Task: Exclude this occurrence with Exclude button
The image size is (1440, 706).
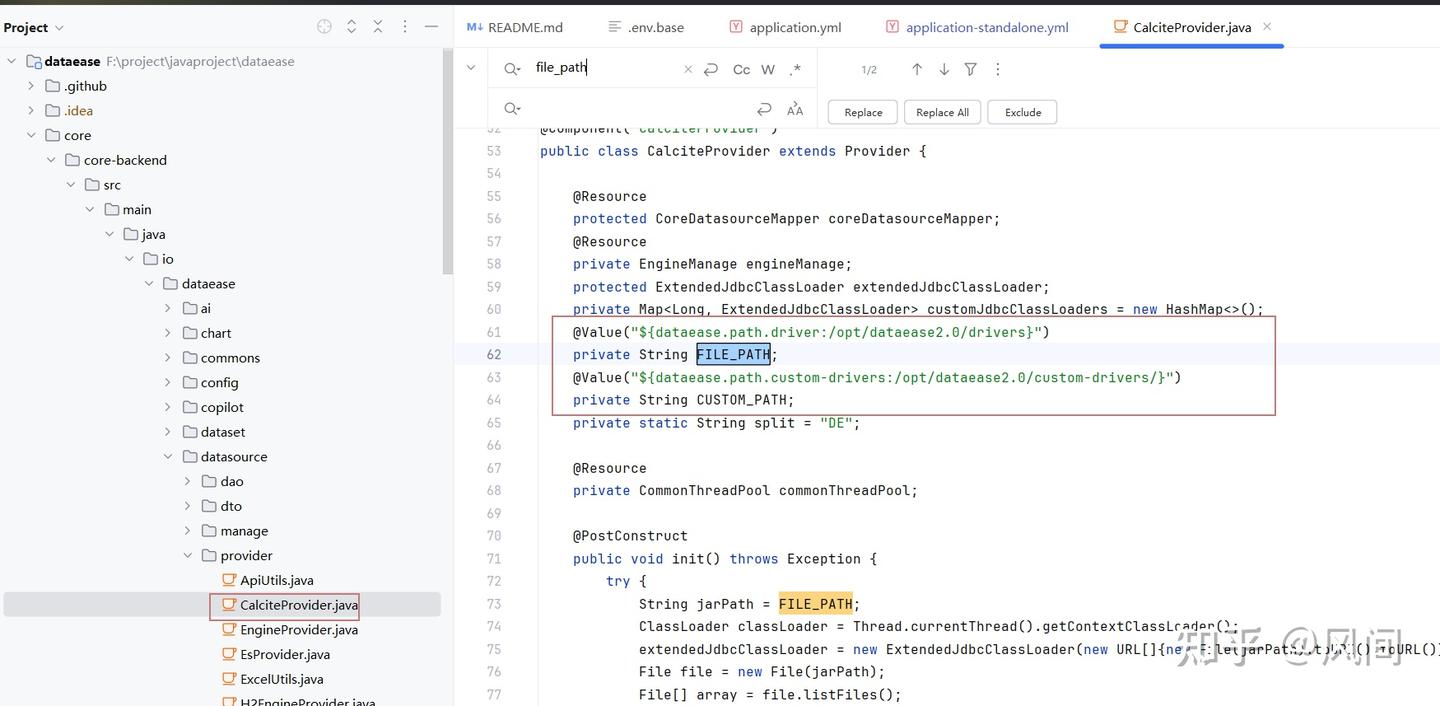Action: [1021, 112]
